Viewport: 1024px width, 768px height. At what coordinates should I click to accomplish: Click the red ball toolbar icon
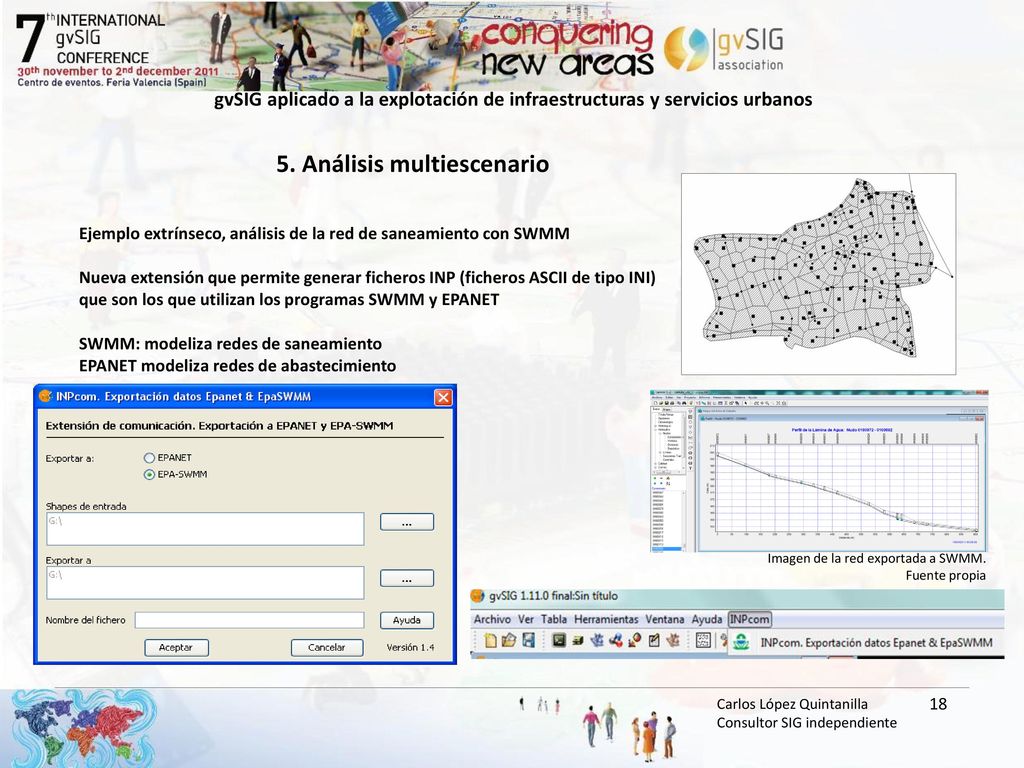click(x=635, y=640)
